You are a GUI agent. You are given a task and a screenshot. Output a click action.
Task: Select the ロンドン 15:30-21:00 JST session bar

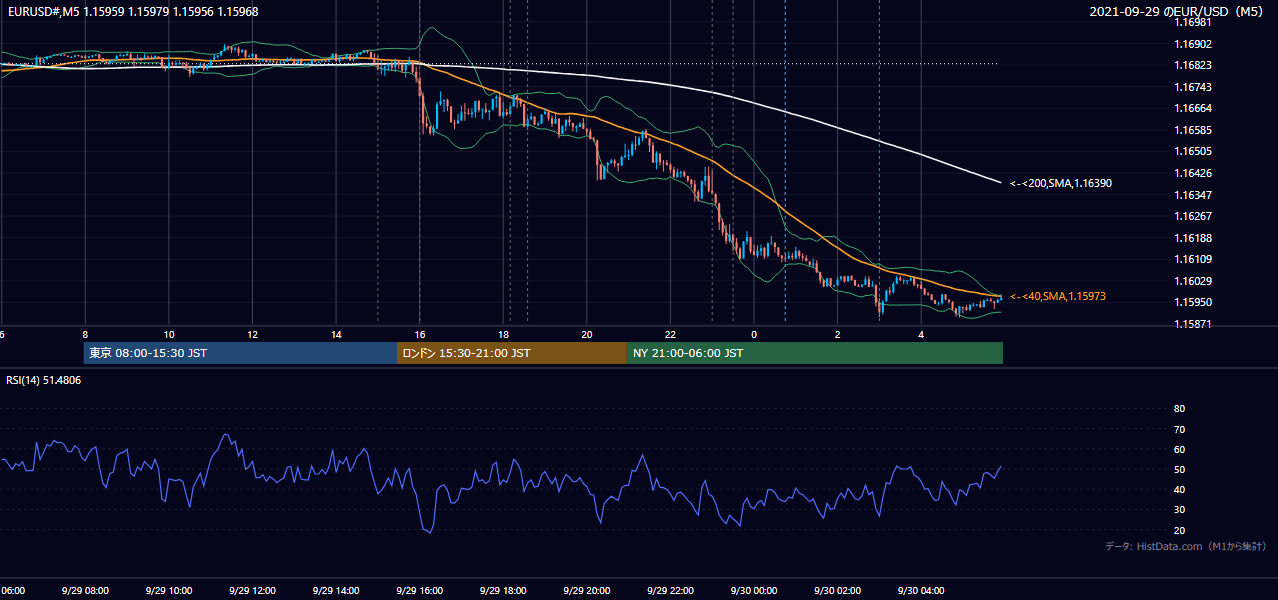(512, 353)
